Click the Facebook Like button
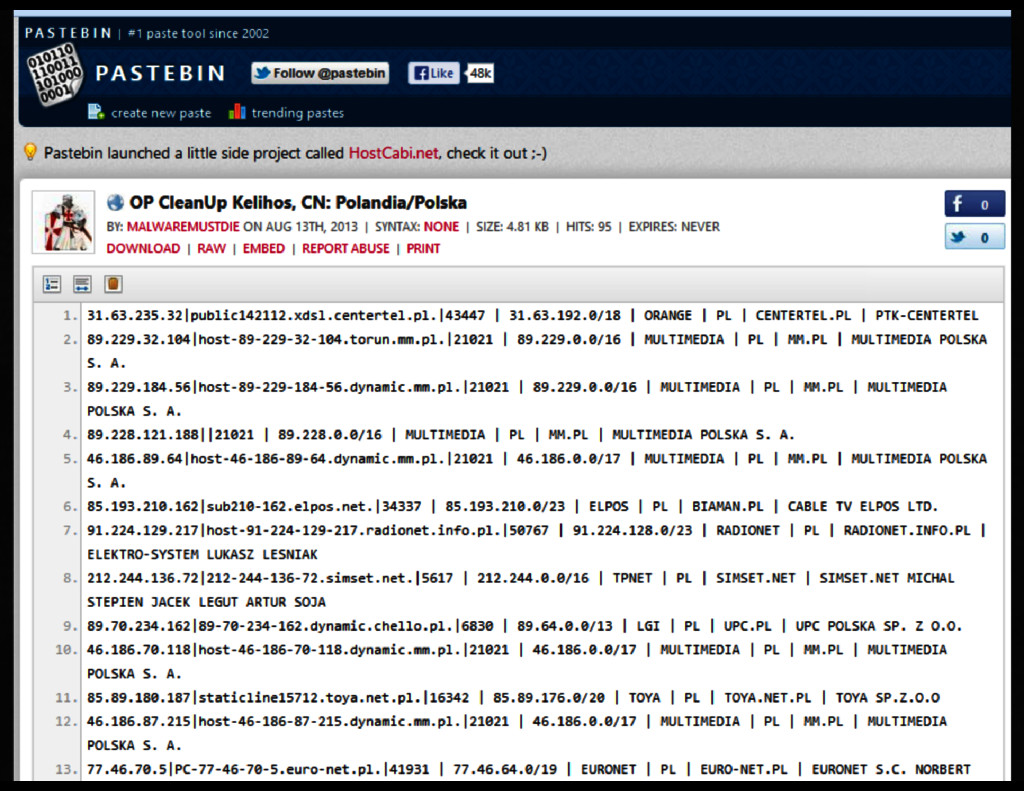The height and width of the screenshot is (791, 1024). click(434, 73)
